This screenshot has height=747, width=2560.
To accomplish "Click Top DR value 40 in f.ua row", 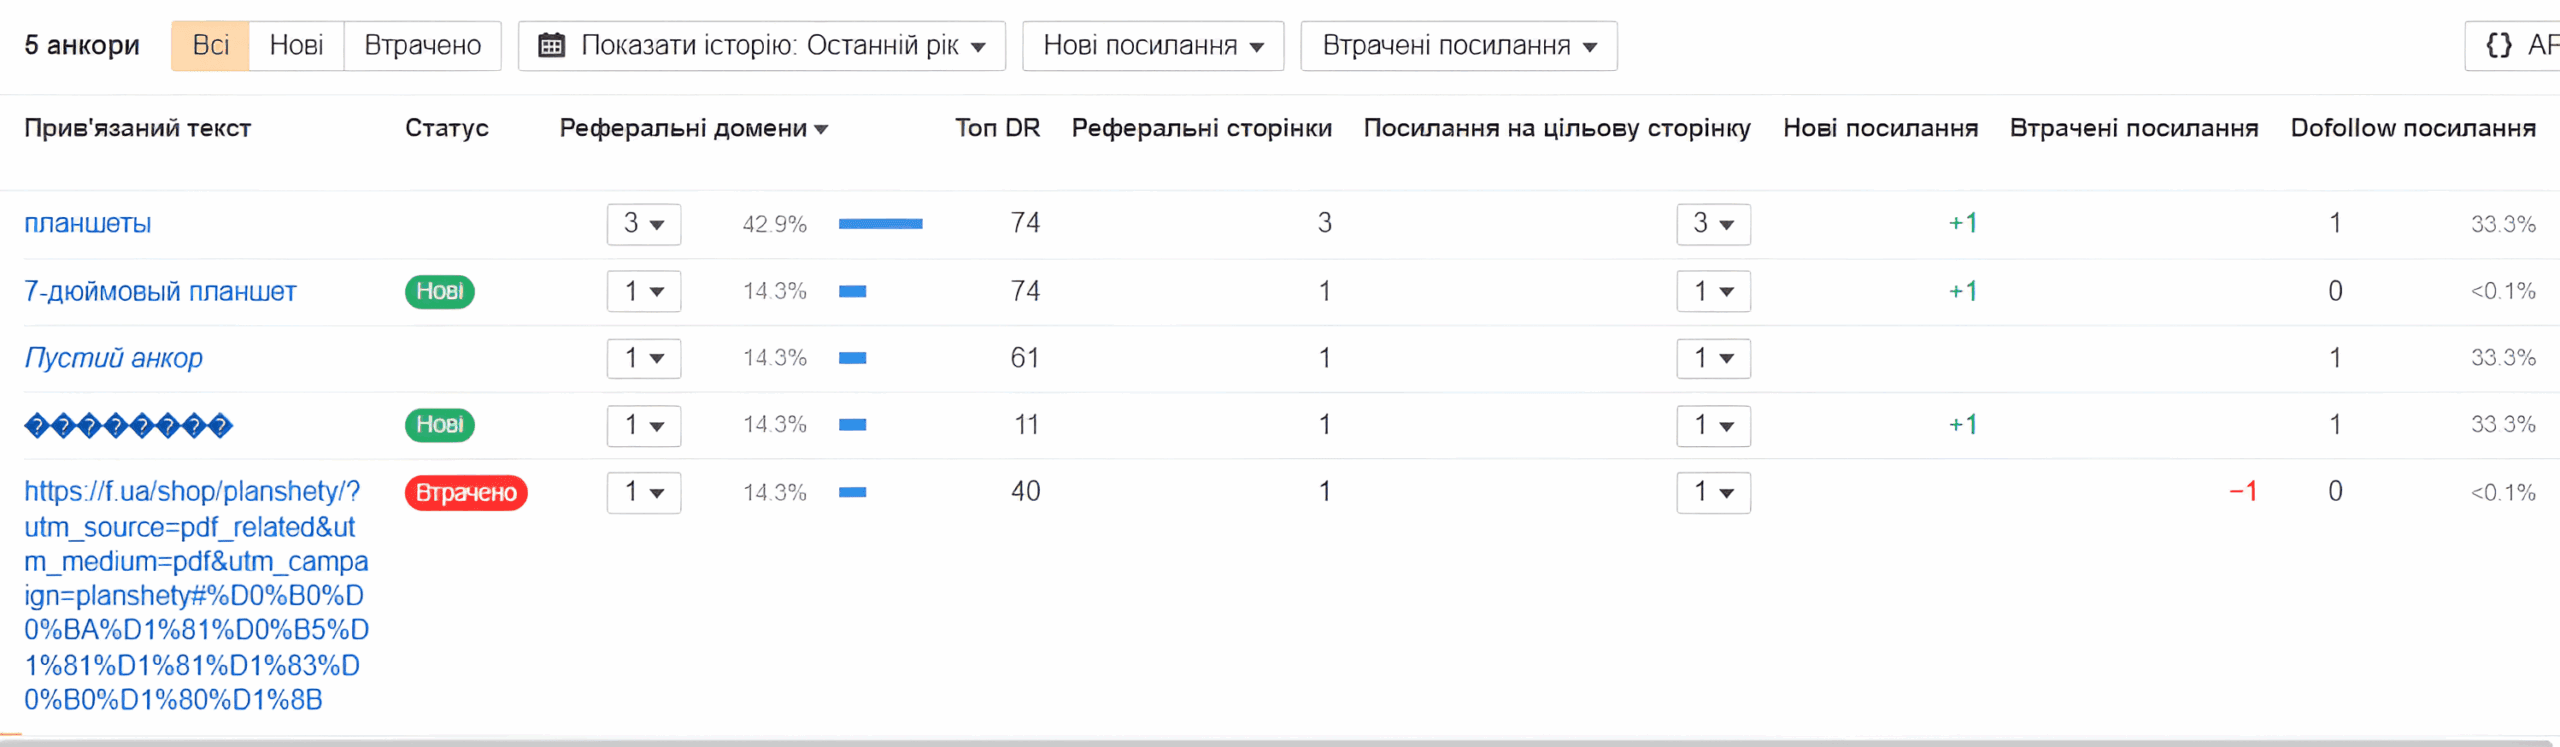I will coord(1025,491).
